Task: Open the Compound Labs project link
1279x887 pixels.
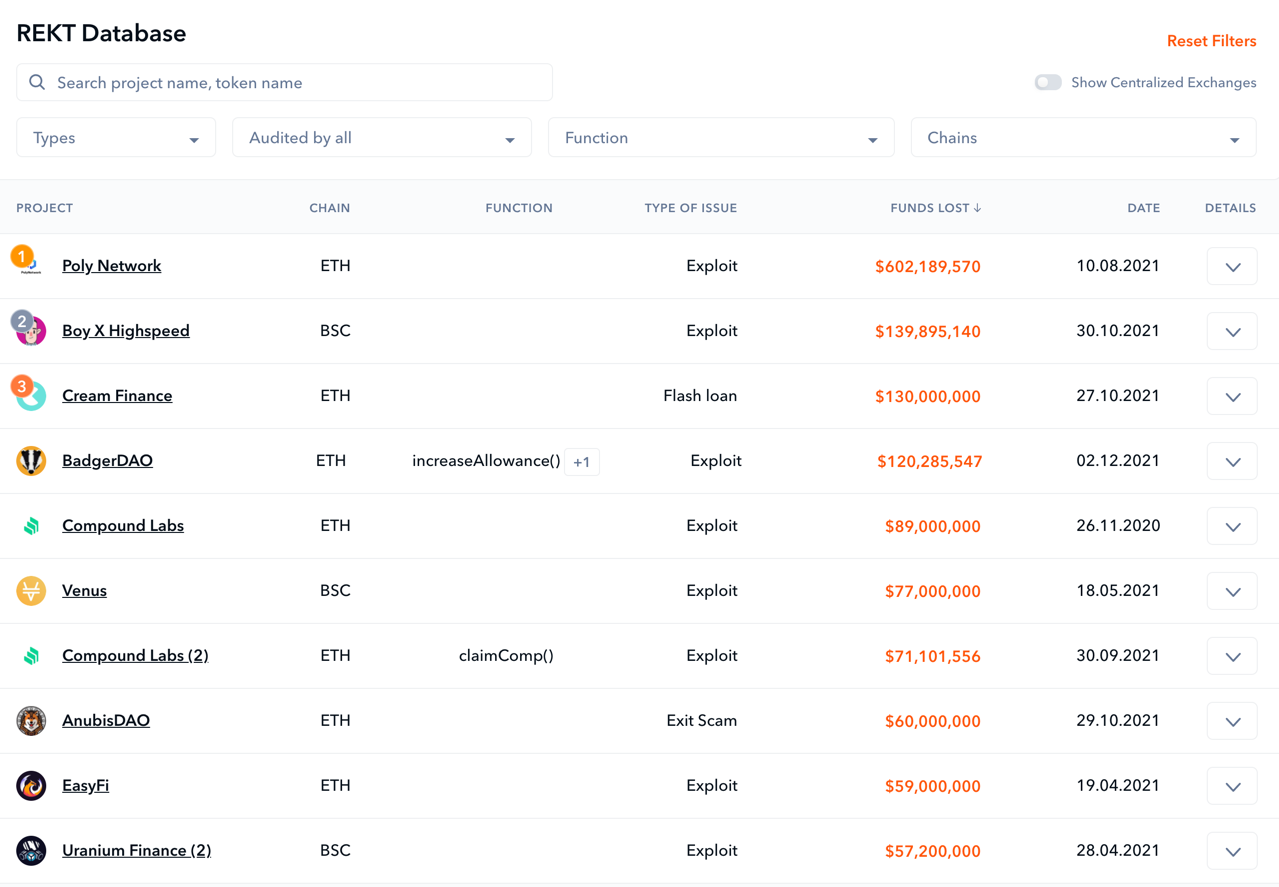Action: 123,526
